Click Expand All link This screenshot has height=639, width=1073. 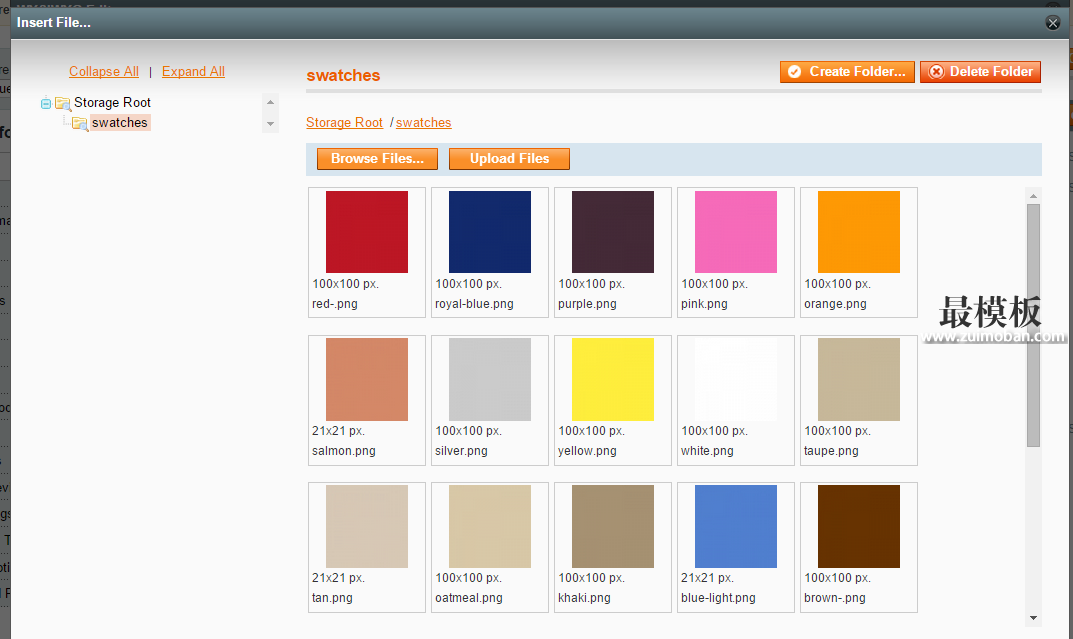point(193,72)
